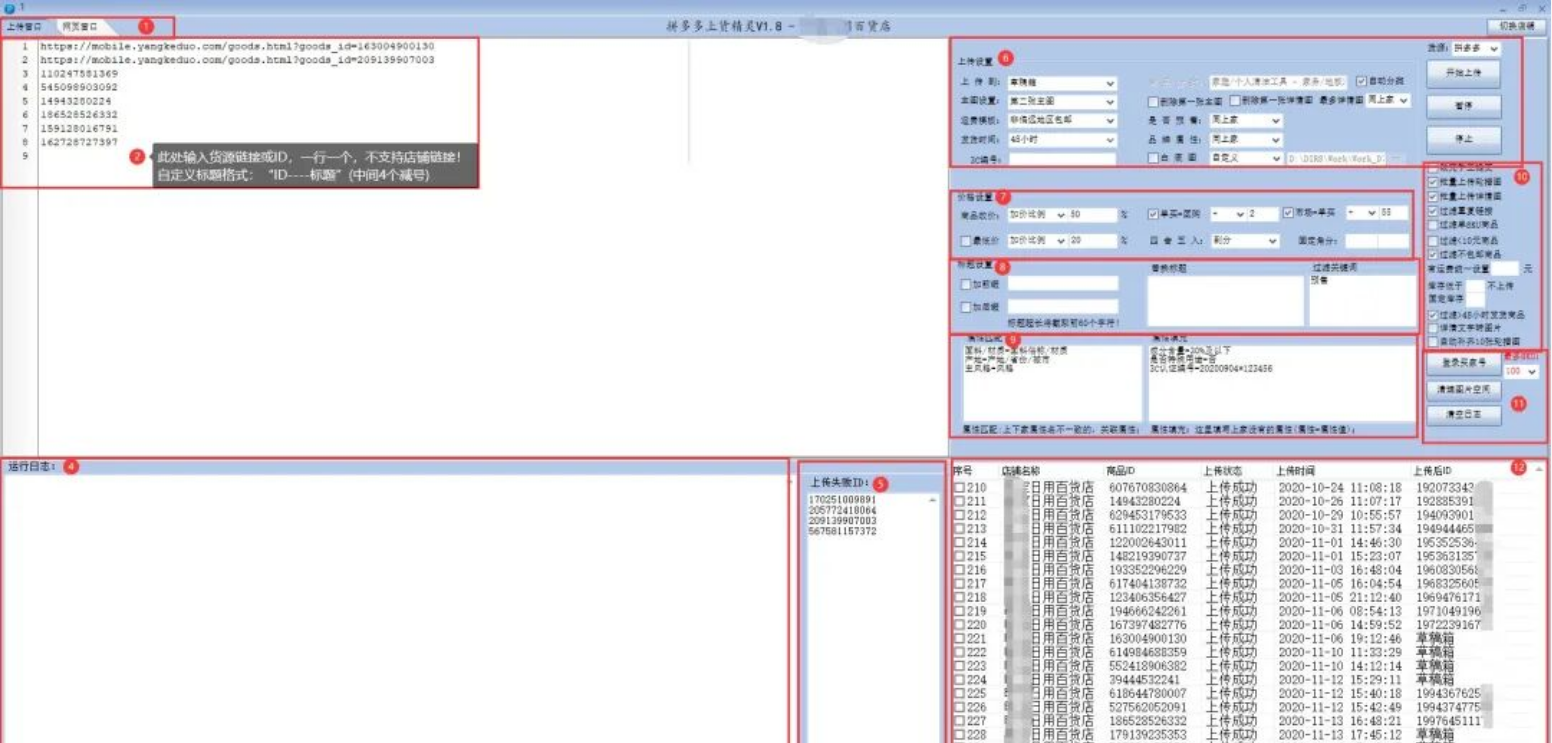This screenshot has width=1552, height=743.
Task: Click the 开始上传 button
Action: point(1463,73)
